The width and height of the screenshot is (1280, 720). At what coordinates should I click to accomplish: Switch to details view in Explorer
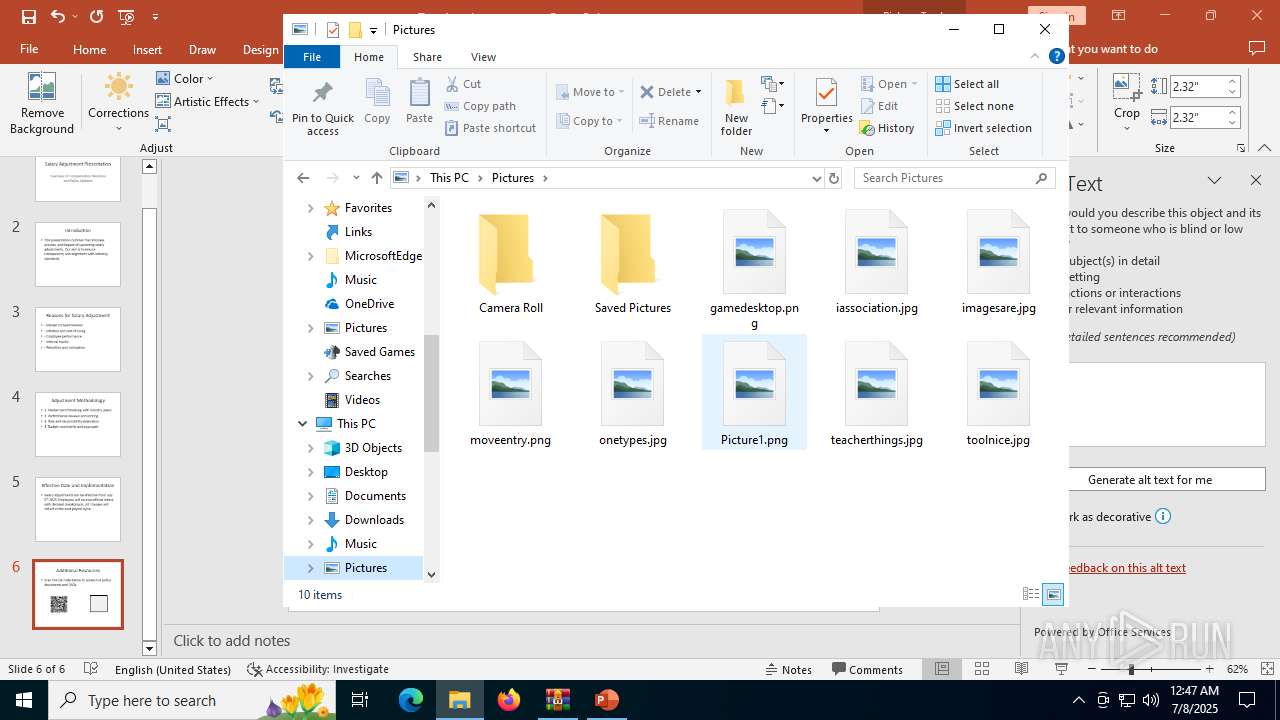point(1030,594)
